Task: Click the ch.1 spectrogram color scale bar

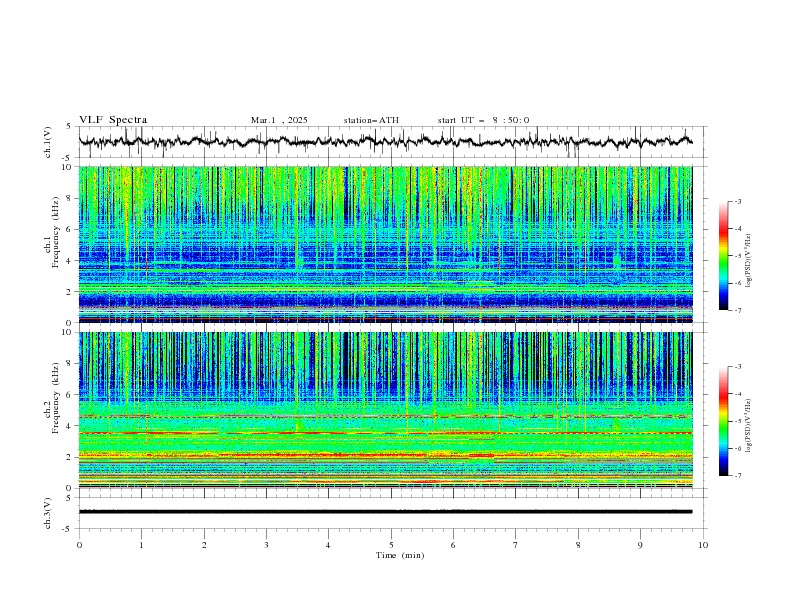Action: click(723, 256)
